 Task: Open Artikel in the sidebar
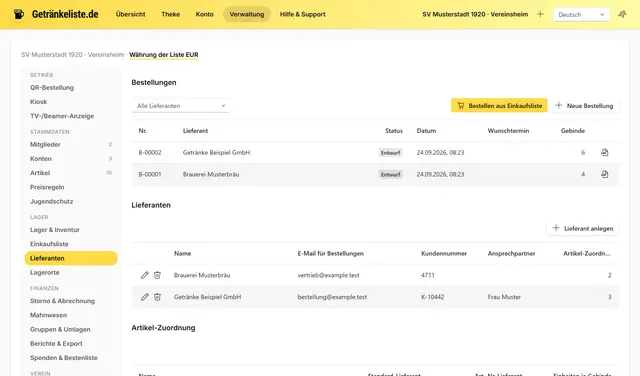[40, 173]
